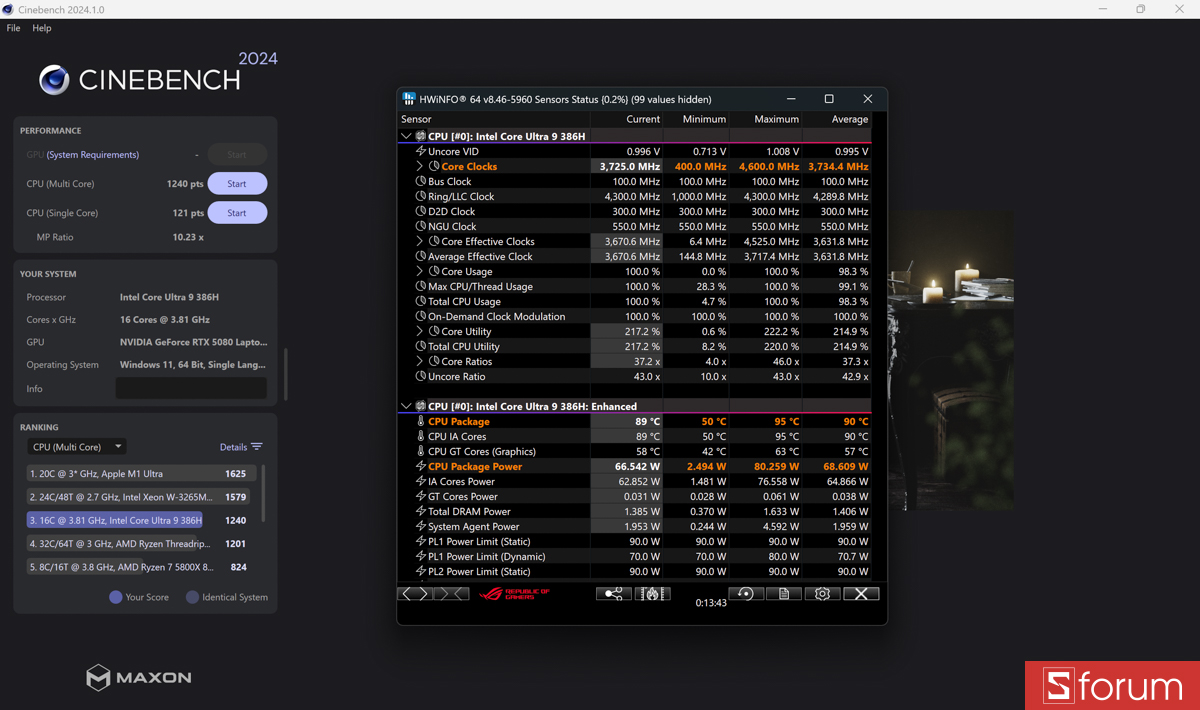This screenshot has height=710, width=1200.
Task: Click the Details link in Ranking
Action: click(x=233, y=447)
